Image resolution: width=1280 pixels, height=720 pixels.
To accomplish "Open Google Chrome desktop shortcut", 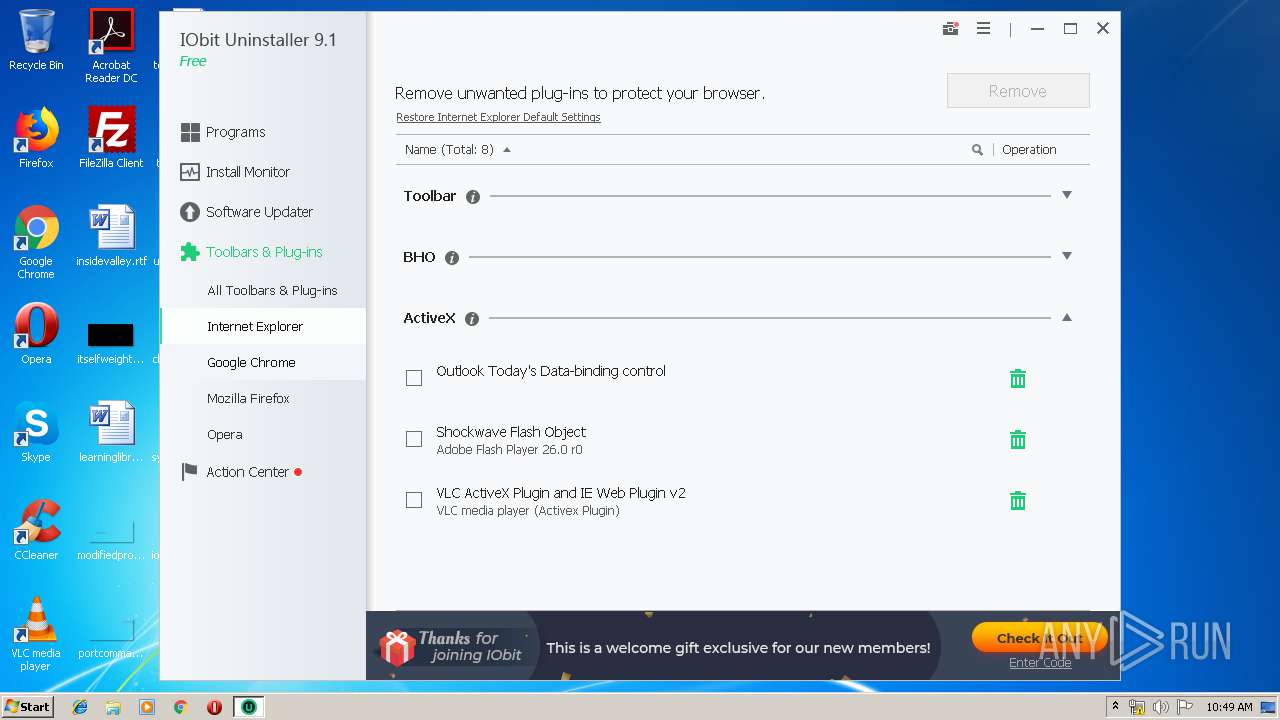I will [36, 242].
